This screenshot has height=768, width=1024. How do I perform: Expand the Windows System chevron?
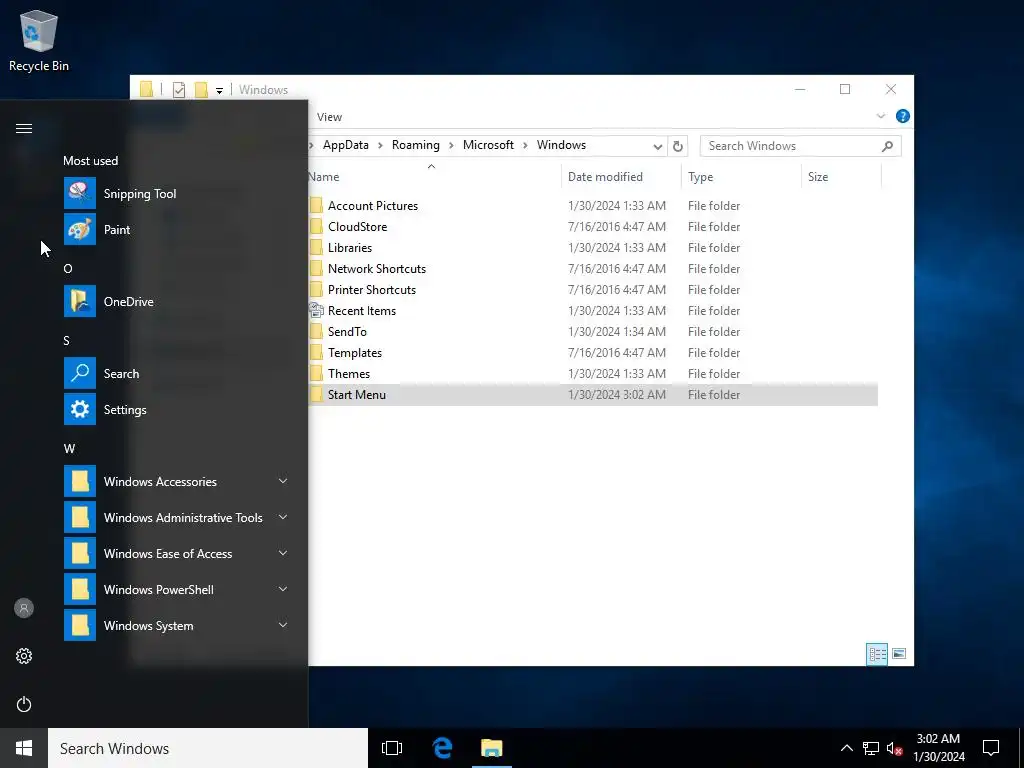283,625
